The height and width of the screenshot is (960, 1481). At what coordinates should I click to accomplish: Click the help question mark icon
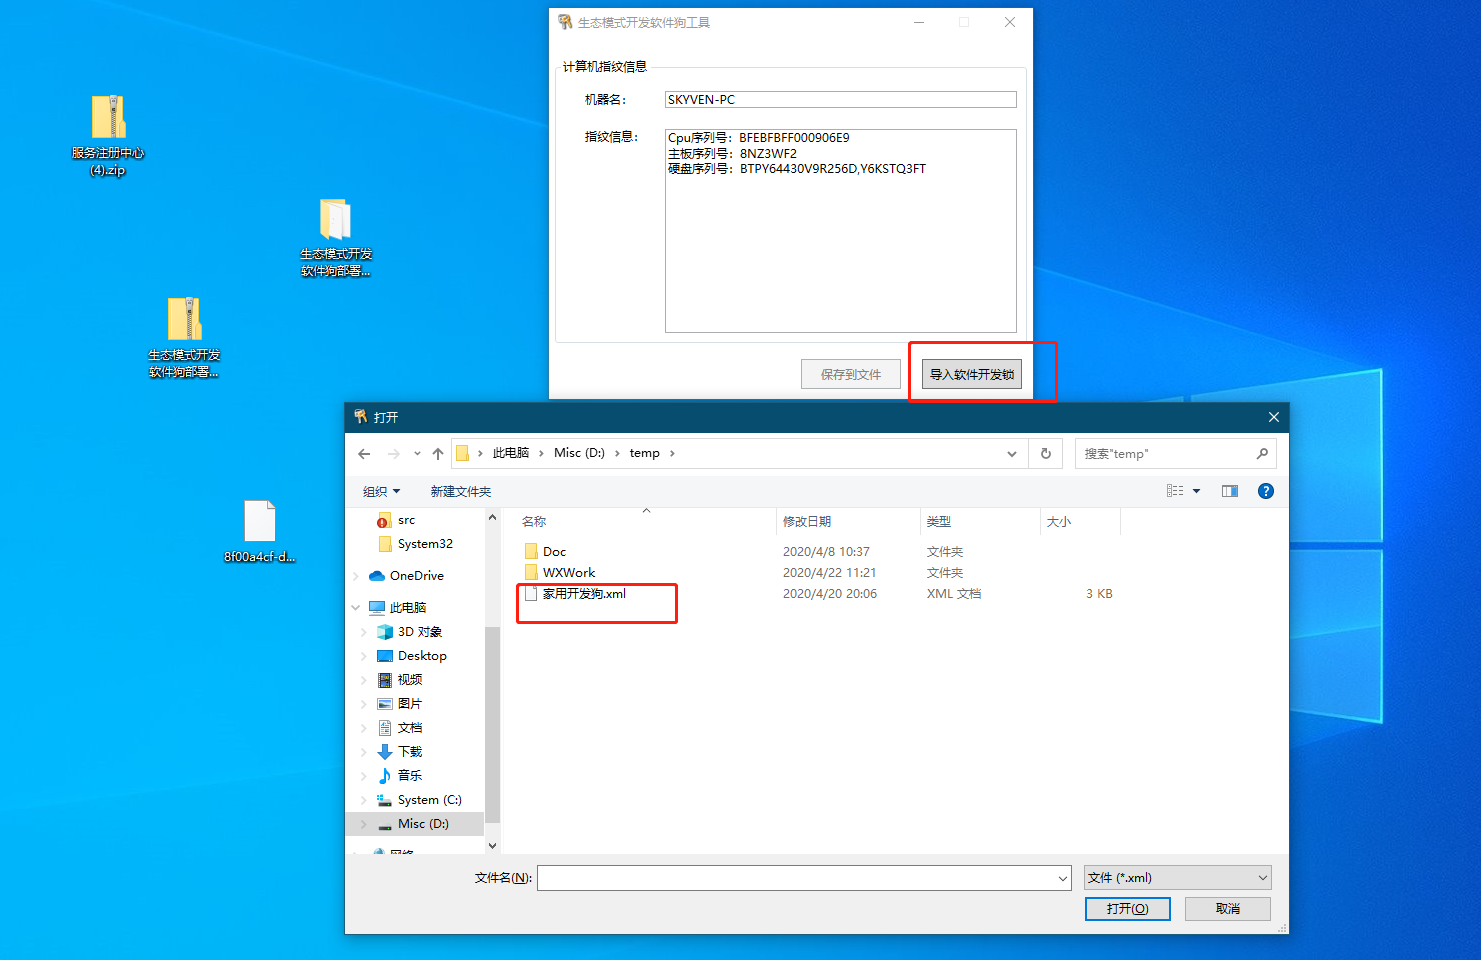pyautogui.click(x=1265, y=491)
